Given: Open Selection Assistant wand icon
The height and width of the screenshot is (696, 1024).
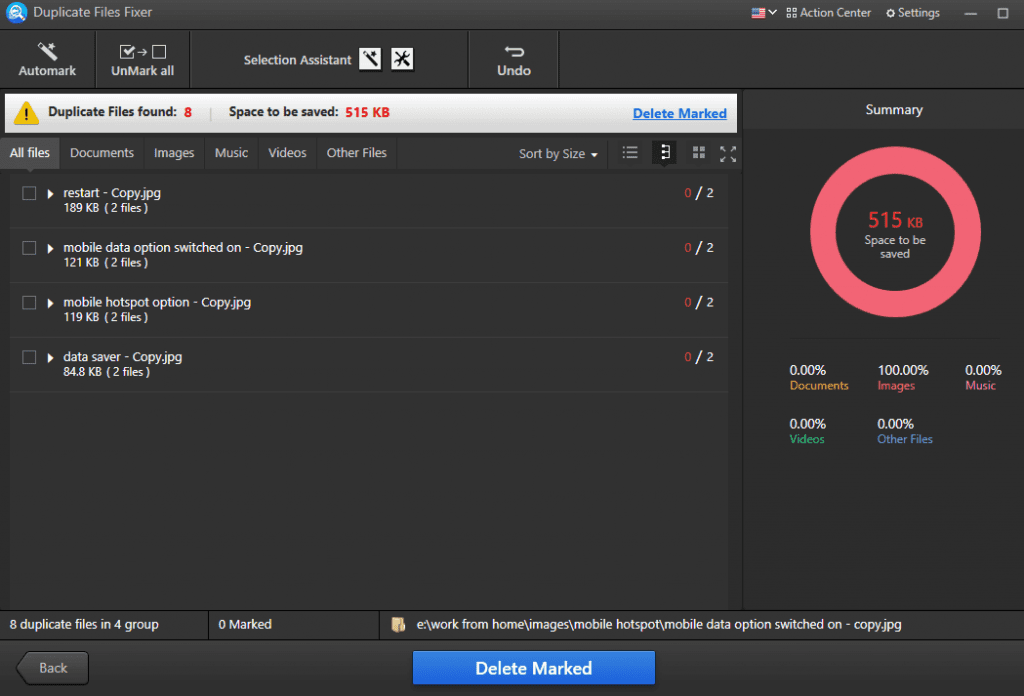Looking at the screenshot, I should pos(370,59).
